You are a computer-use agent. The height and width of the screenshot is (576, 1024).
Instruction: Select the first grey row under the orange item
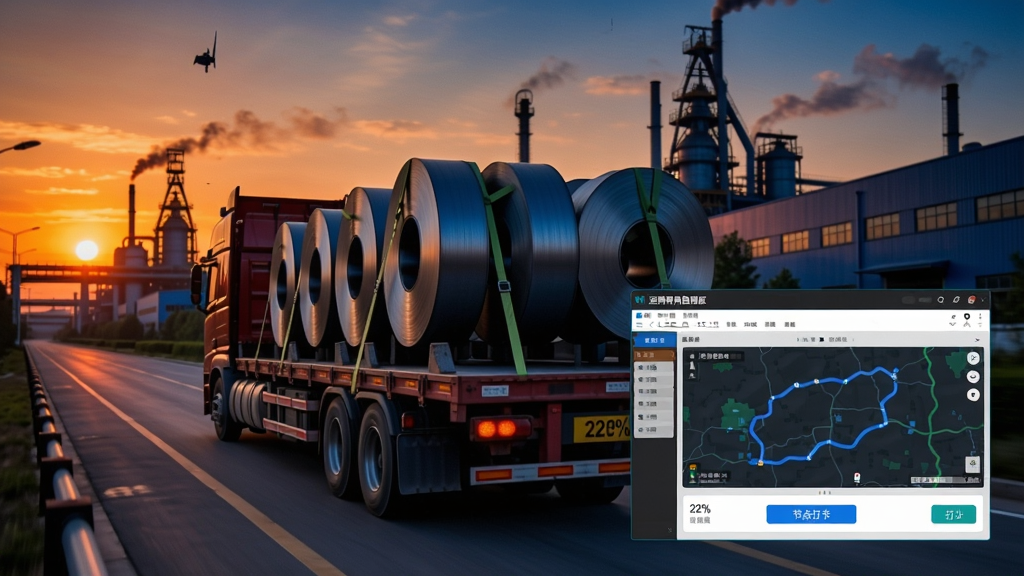point(654,368)
